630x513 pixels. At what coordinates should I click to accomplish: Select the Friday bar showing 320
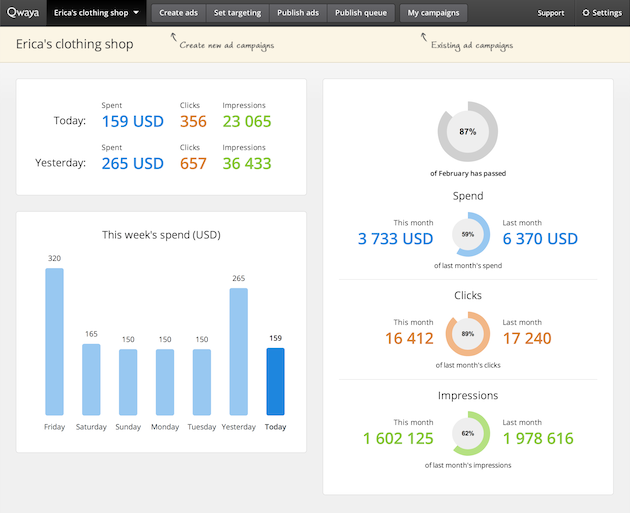(x=54, y=341)
